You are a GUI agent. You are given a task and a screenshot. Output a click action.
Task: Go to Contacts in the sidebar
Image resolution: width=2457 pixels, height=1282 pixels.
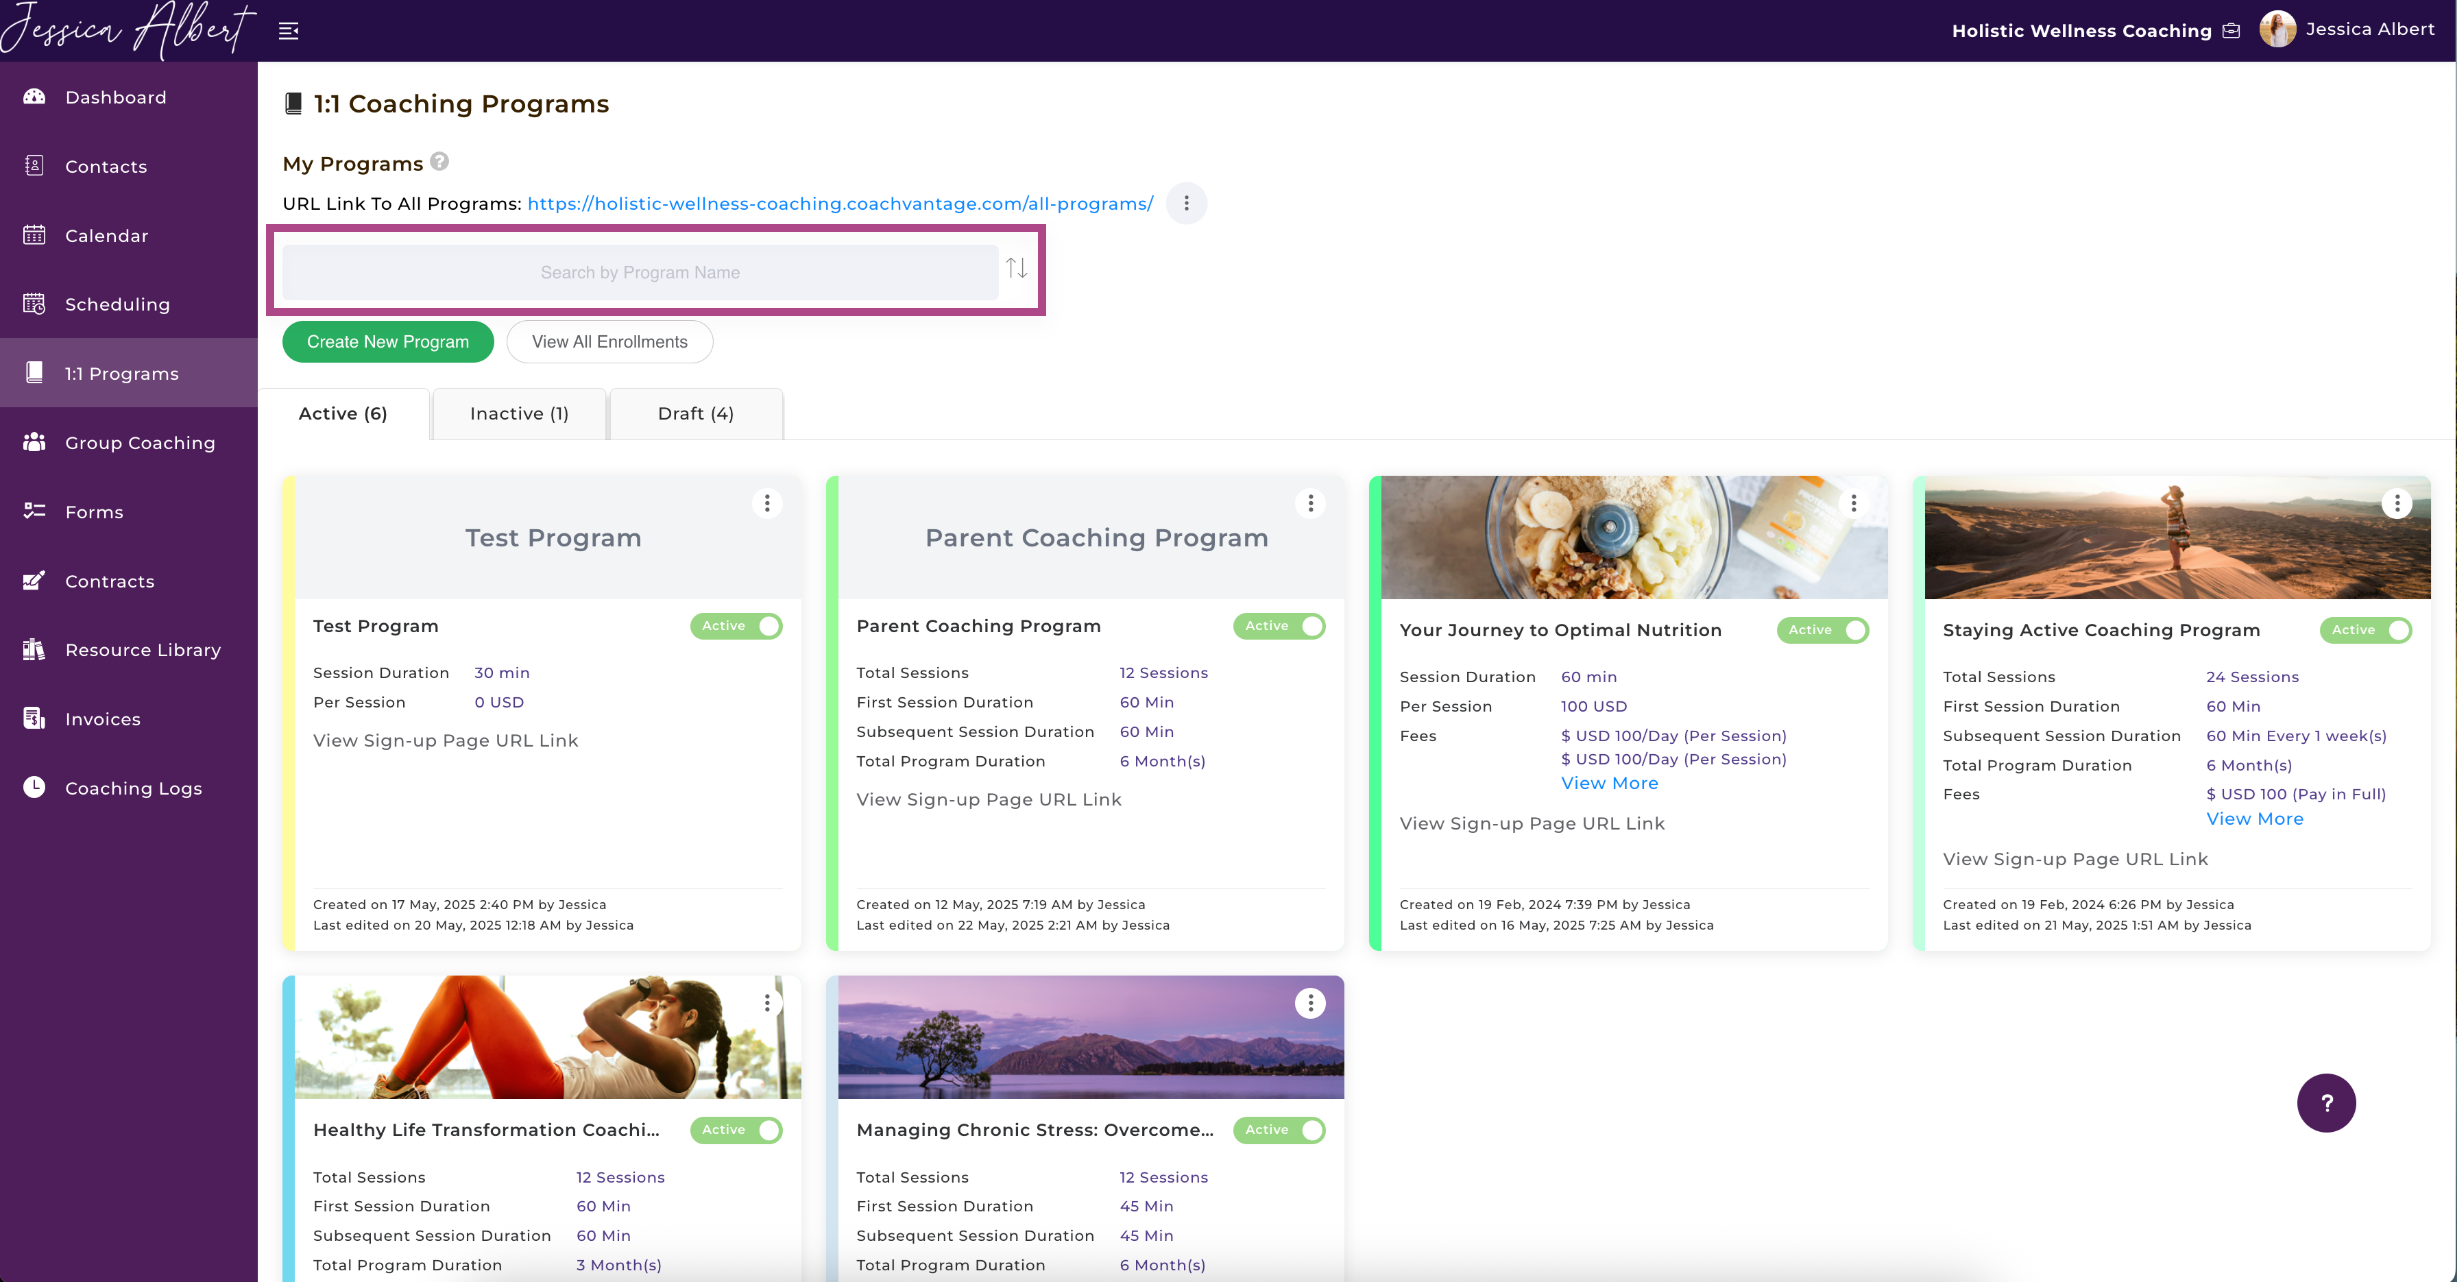coord(129,166)
